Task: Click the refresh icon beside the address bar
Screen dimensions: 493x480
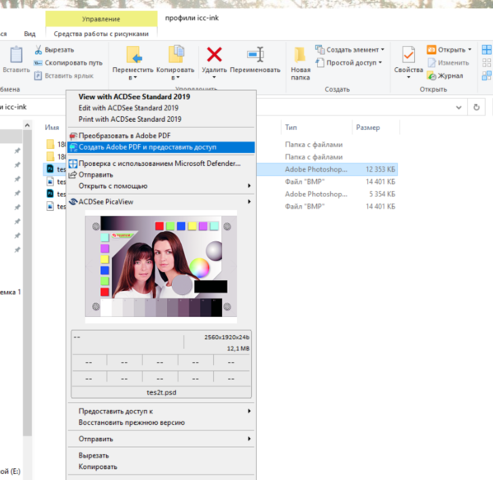Action: pos(476,107)
